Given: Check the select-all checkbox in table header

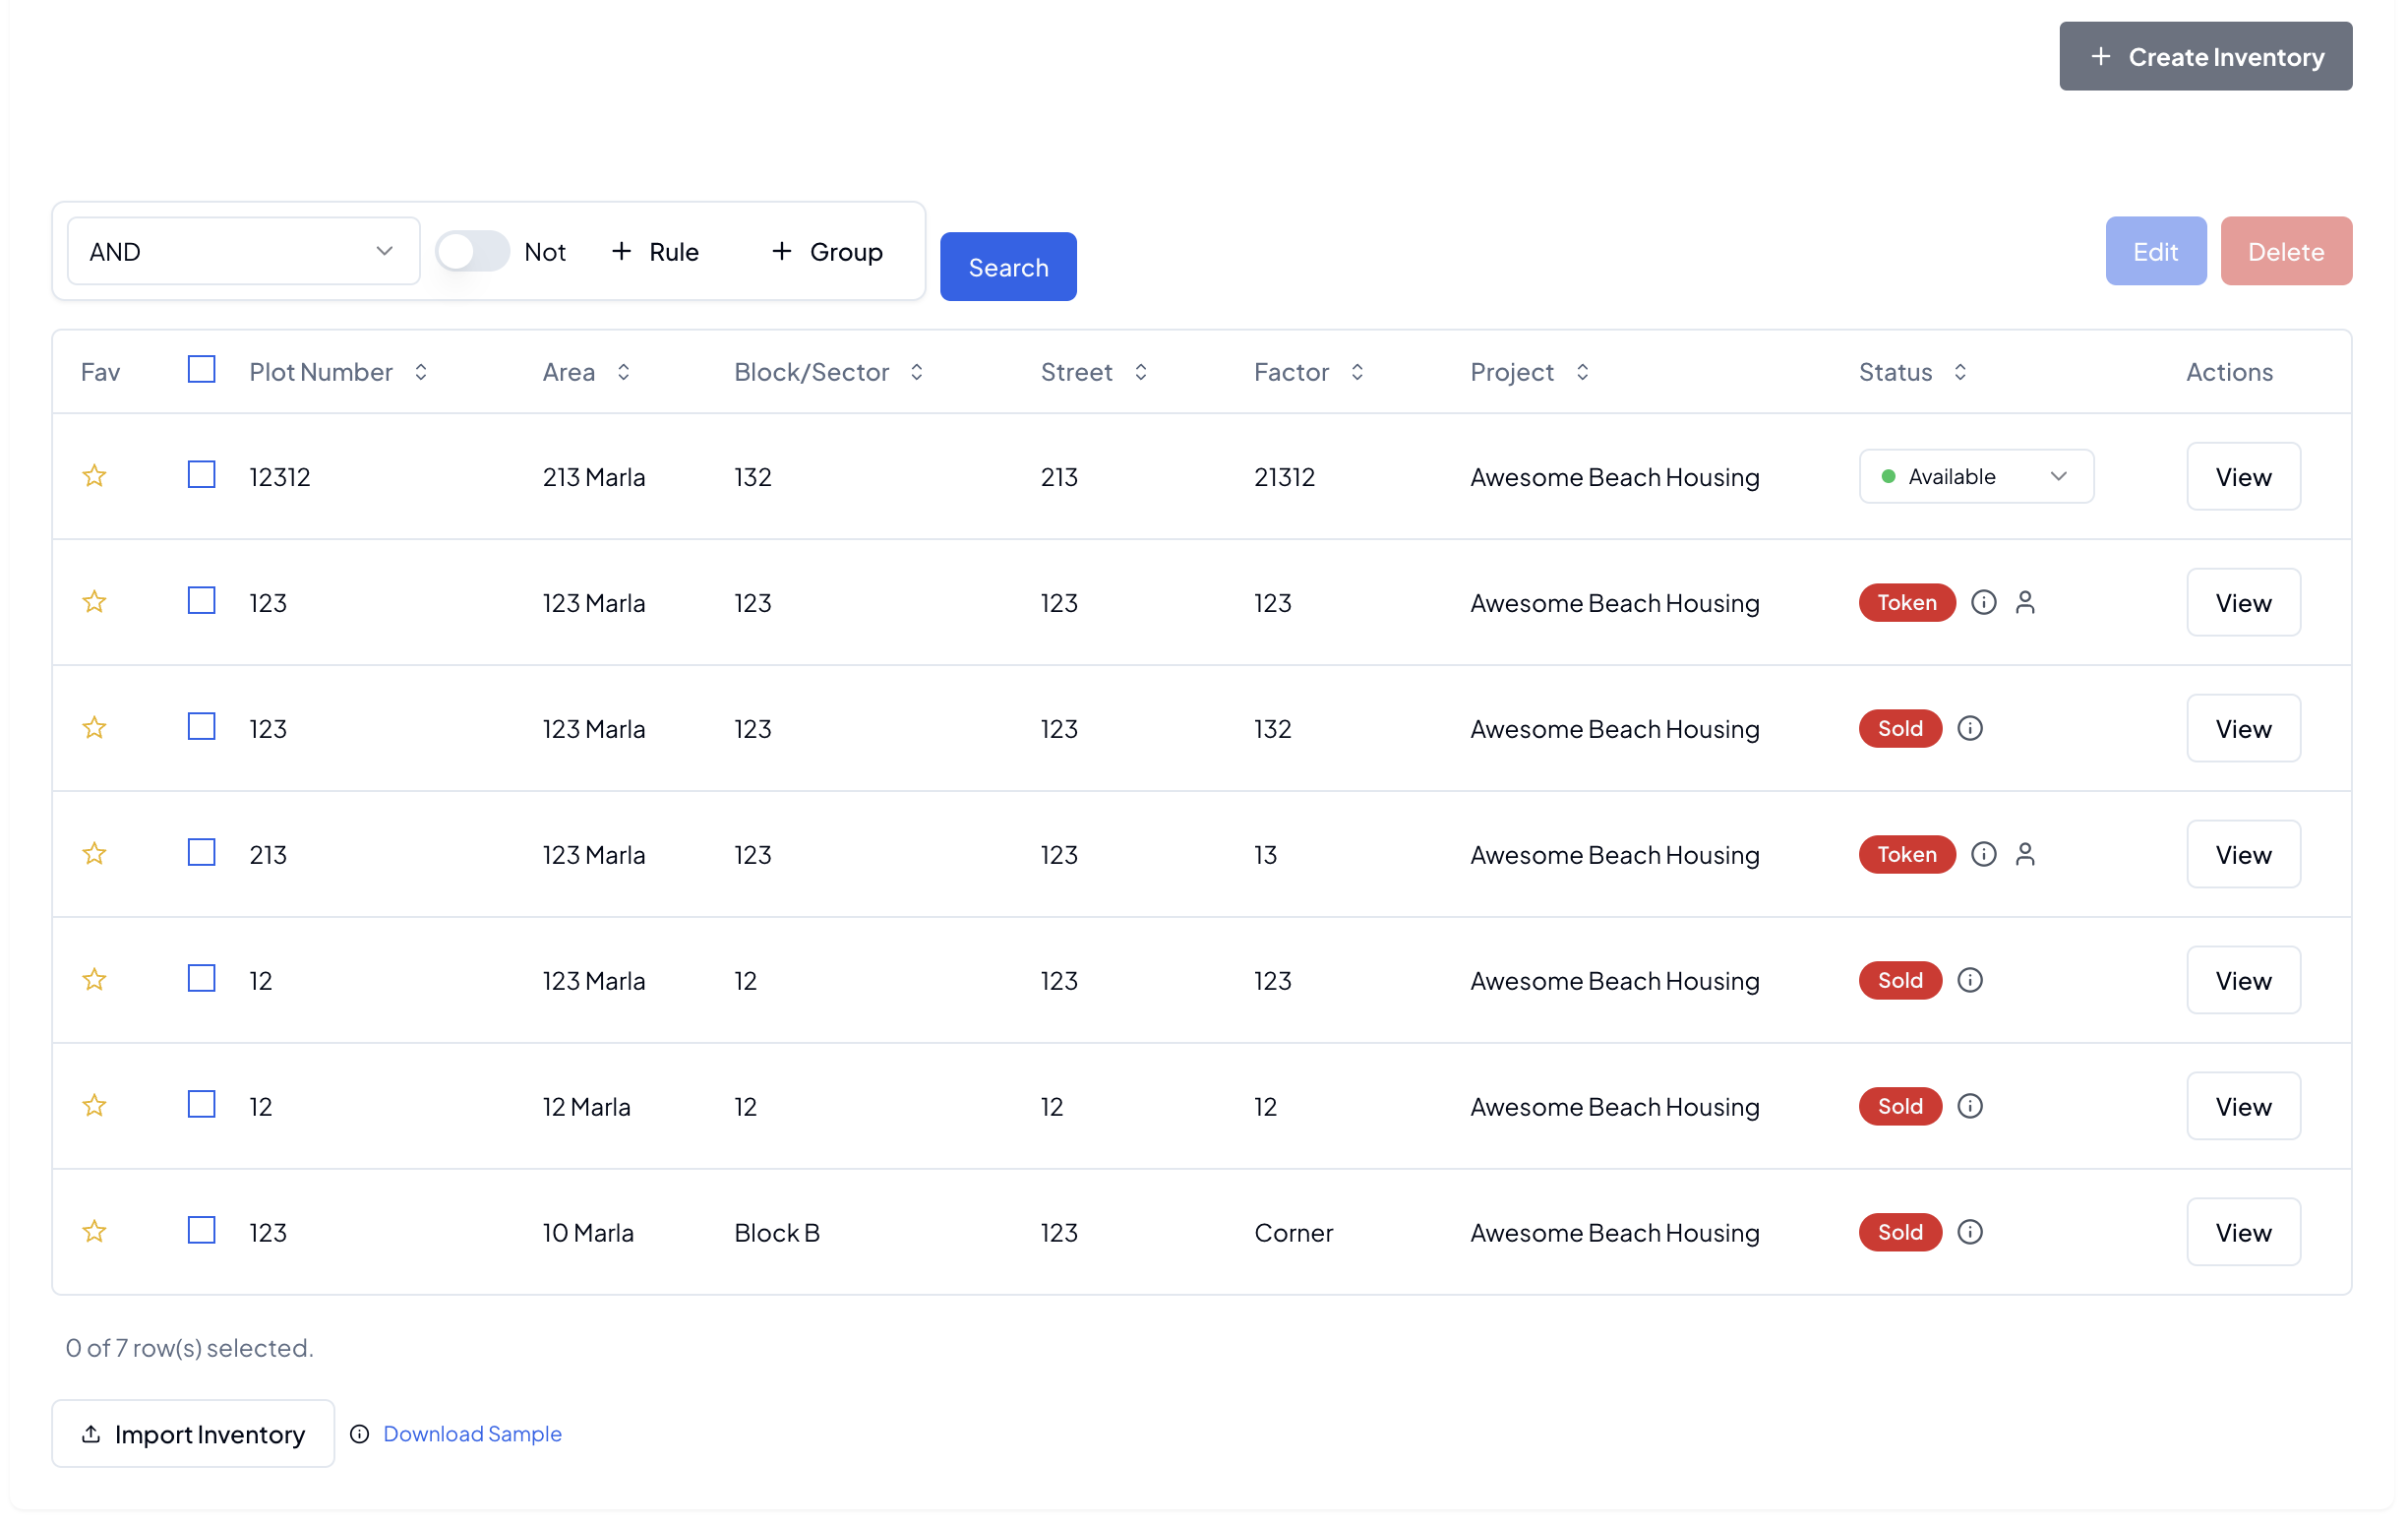Looking at the screenshot, I should tap(201, 369).
